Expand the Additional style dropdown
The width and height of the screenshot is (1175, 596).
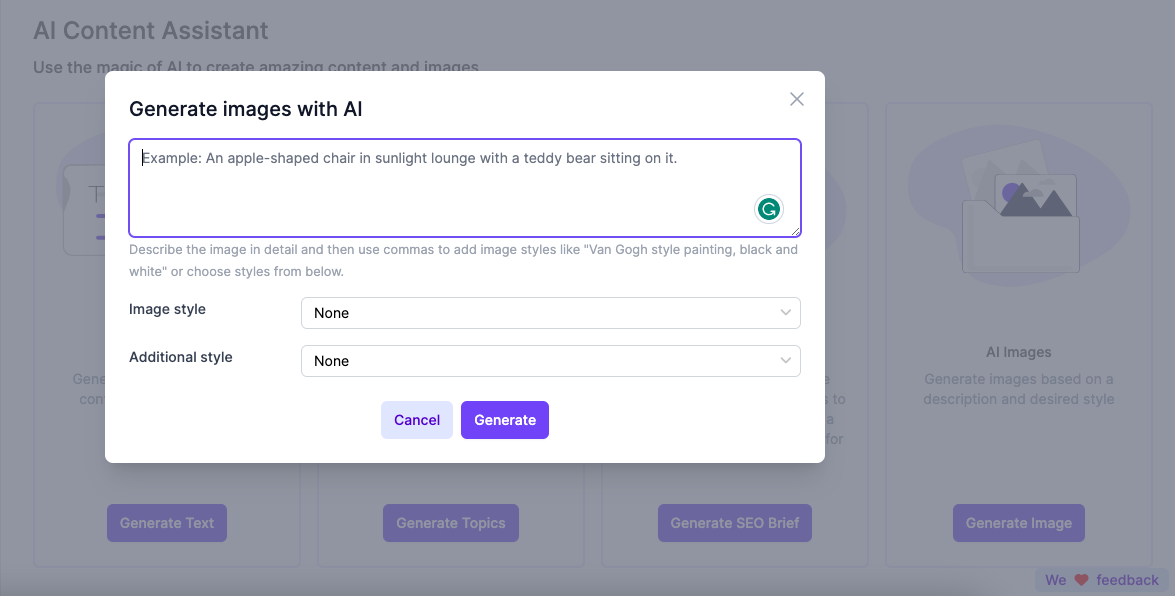[550, 361]
